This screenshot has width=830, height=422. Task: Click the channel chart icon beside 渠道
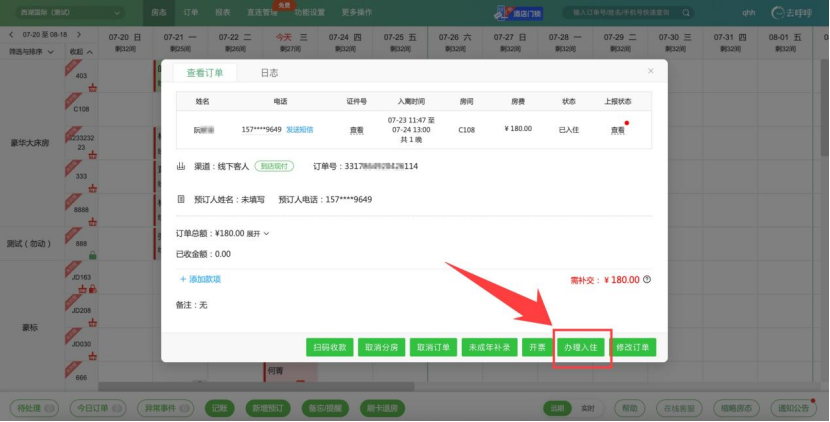point(181,166)
